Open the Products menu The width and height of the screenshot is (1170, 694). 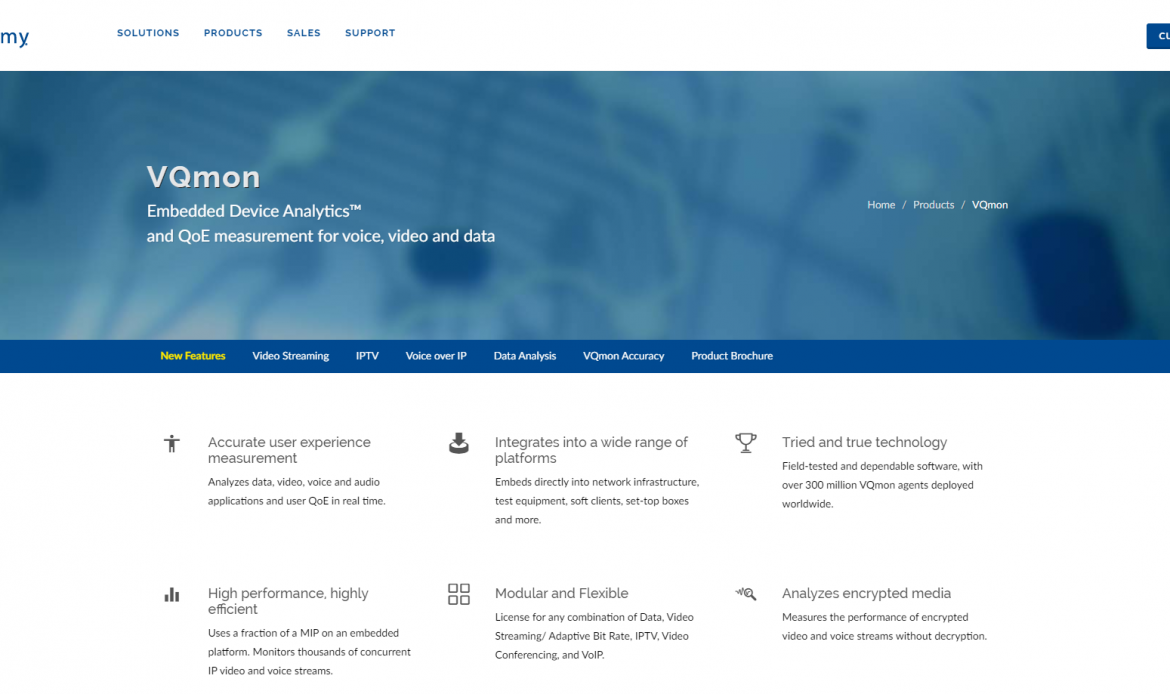pos(233,33)
